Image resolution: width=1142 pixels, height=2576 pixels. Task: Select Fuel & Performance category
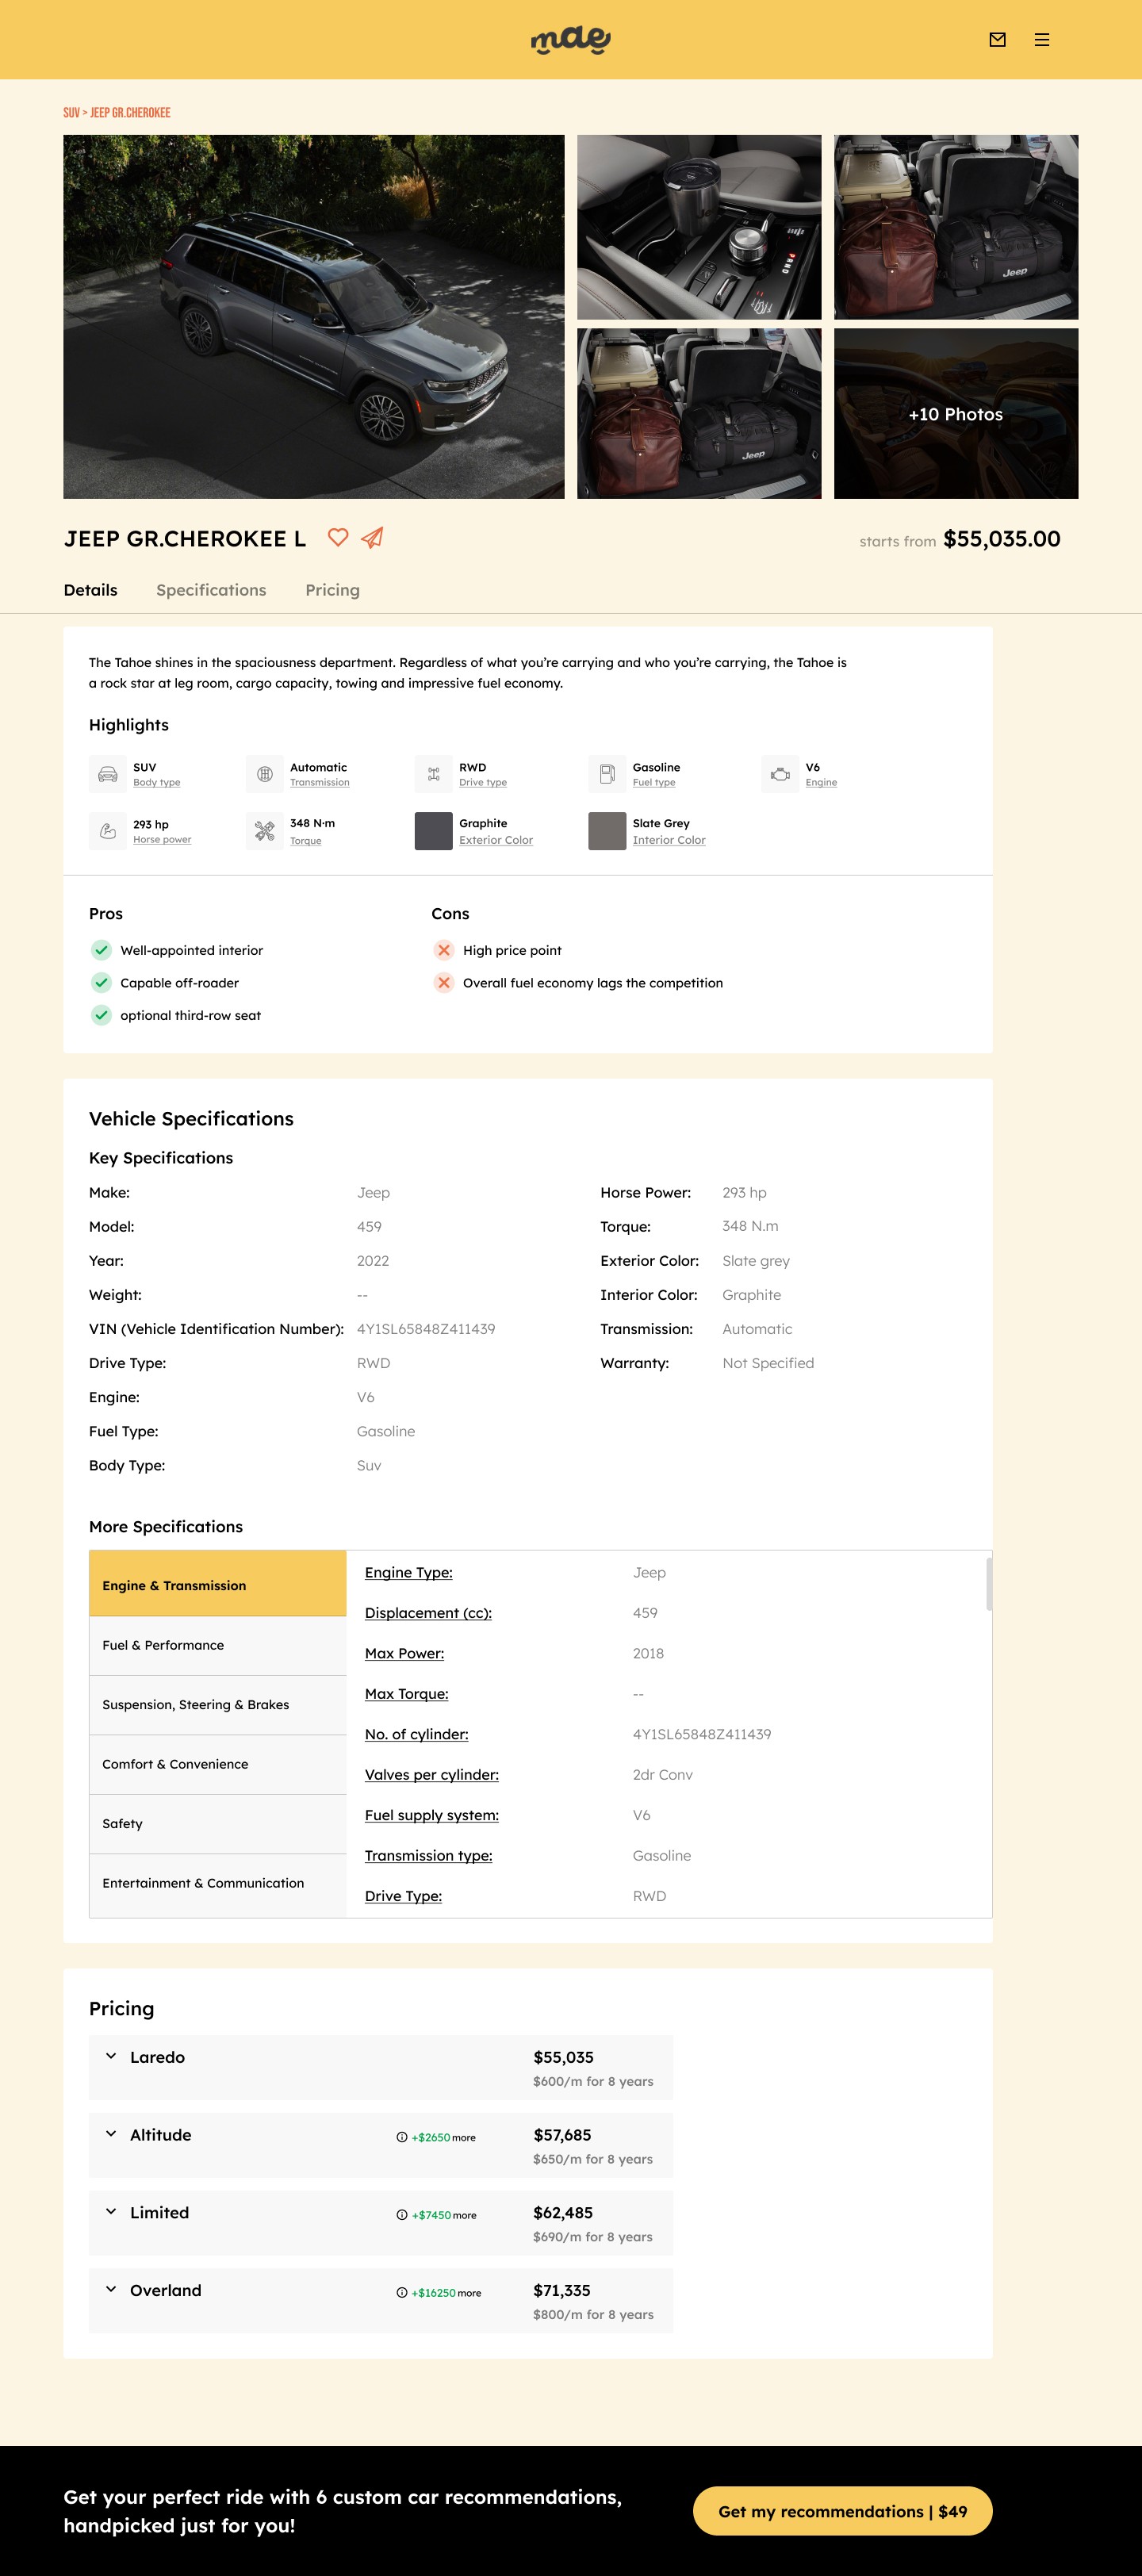point(218,1645)
